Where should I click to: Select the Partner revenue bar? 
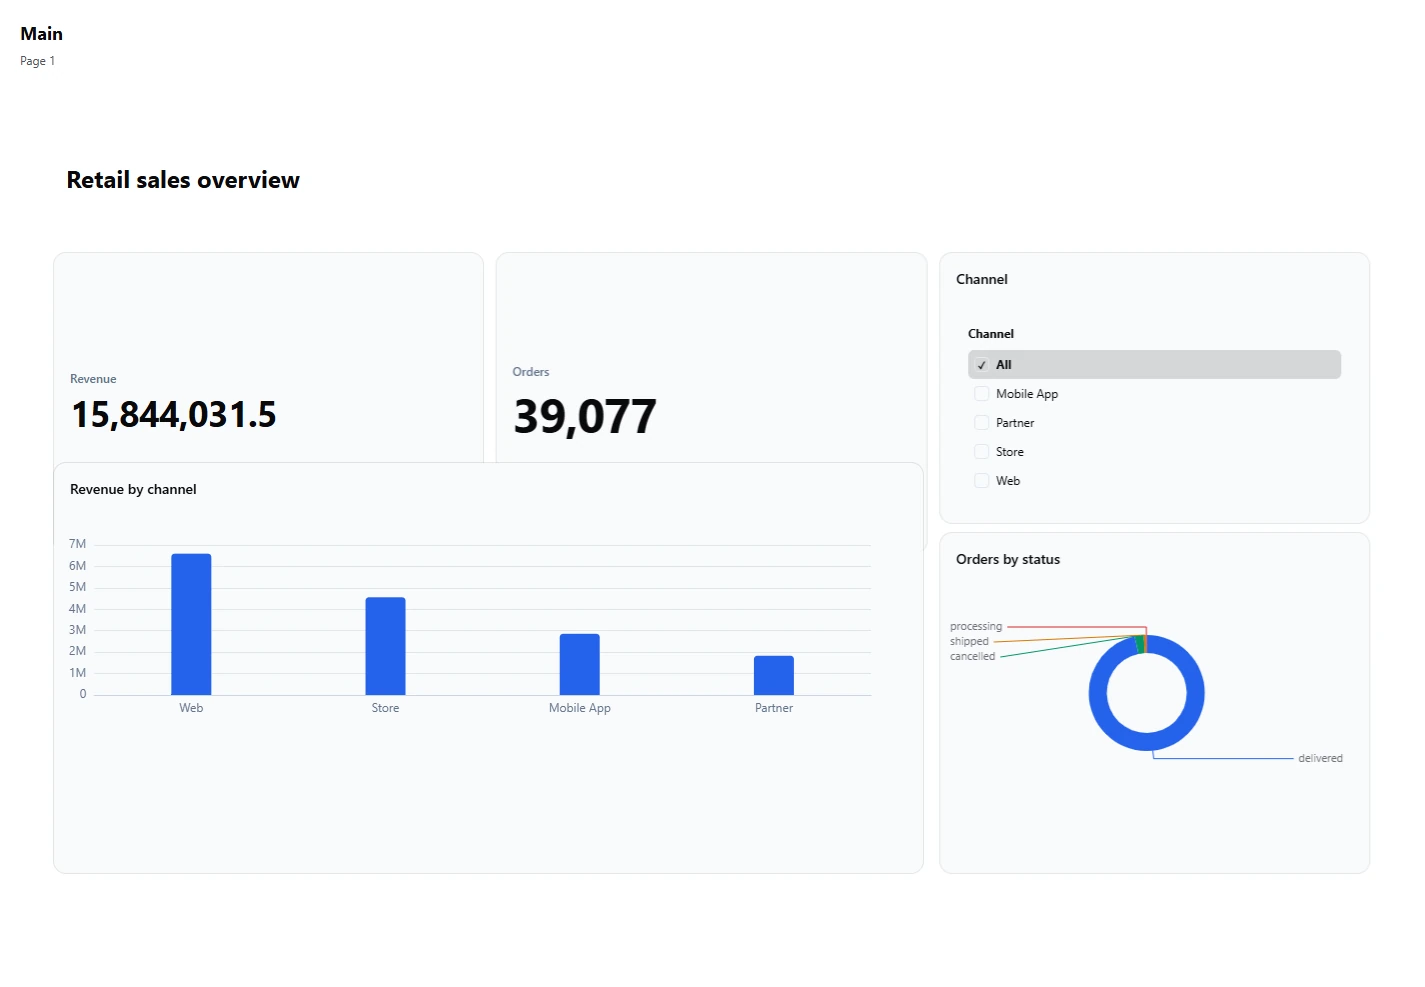point(774,675)
